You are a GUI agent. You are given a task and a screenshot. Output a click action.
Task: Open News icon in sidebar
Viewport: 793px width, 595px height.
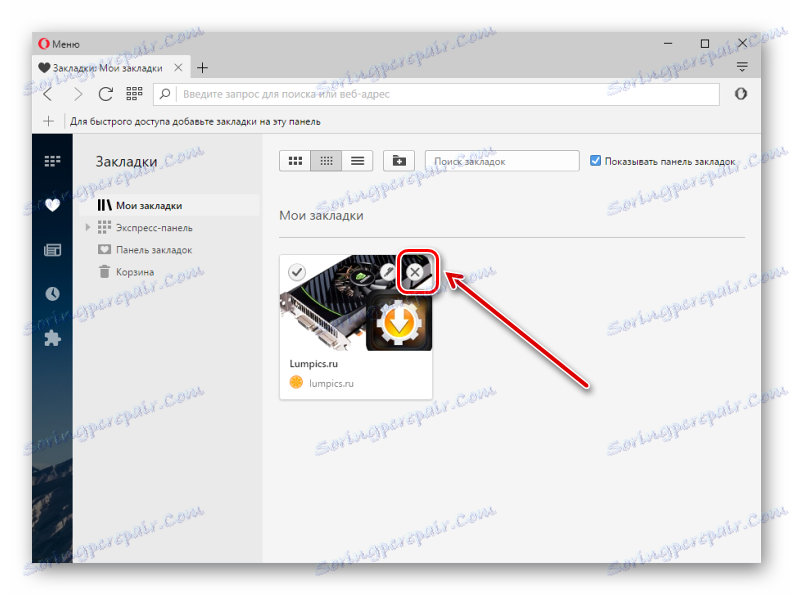pos(52,249)
